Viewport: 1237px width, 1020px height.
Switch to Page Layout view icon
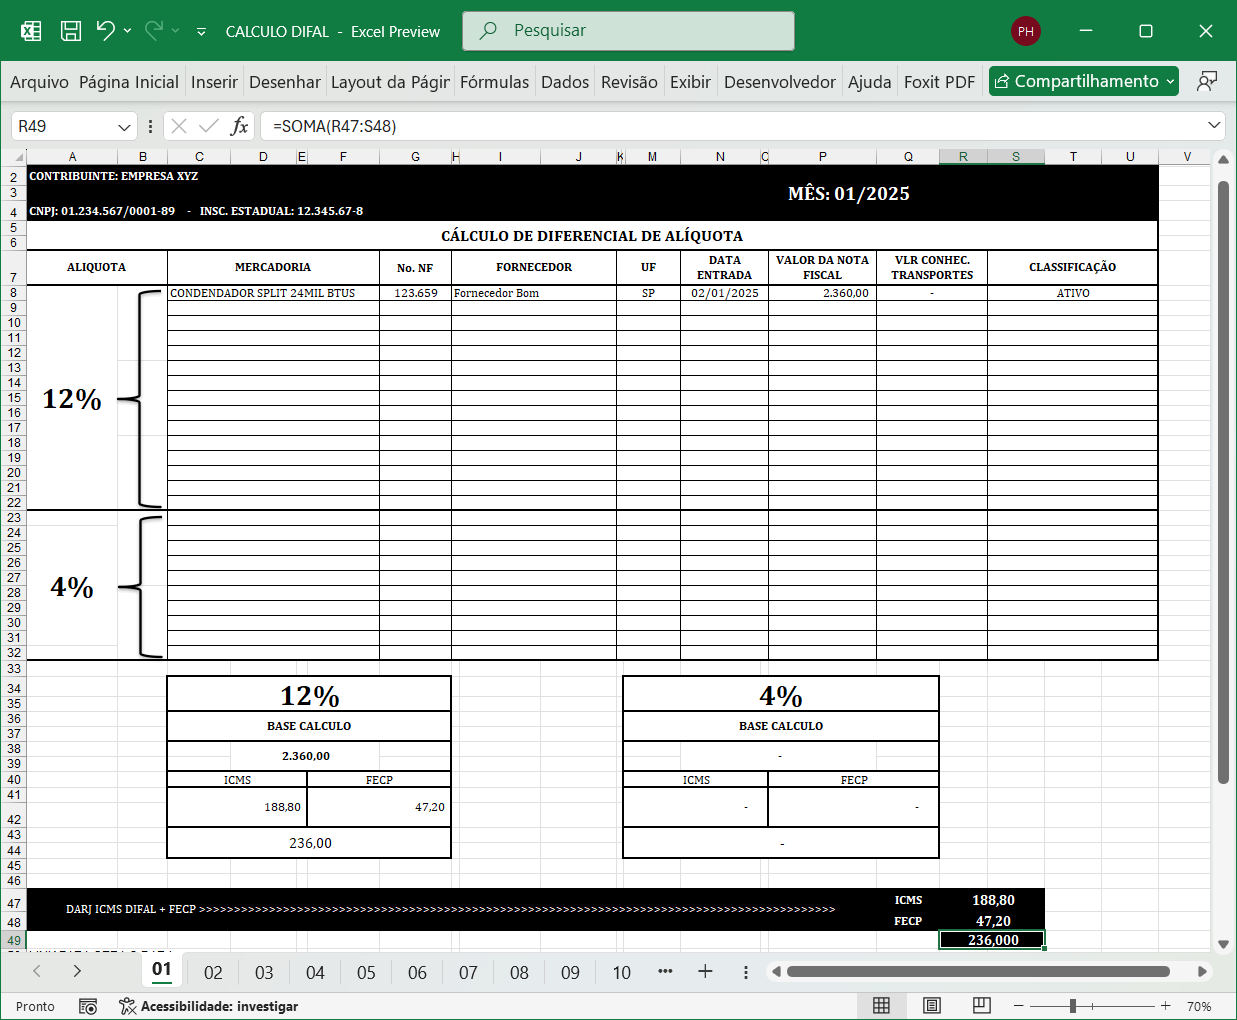click(932, 1006)
